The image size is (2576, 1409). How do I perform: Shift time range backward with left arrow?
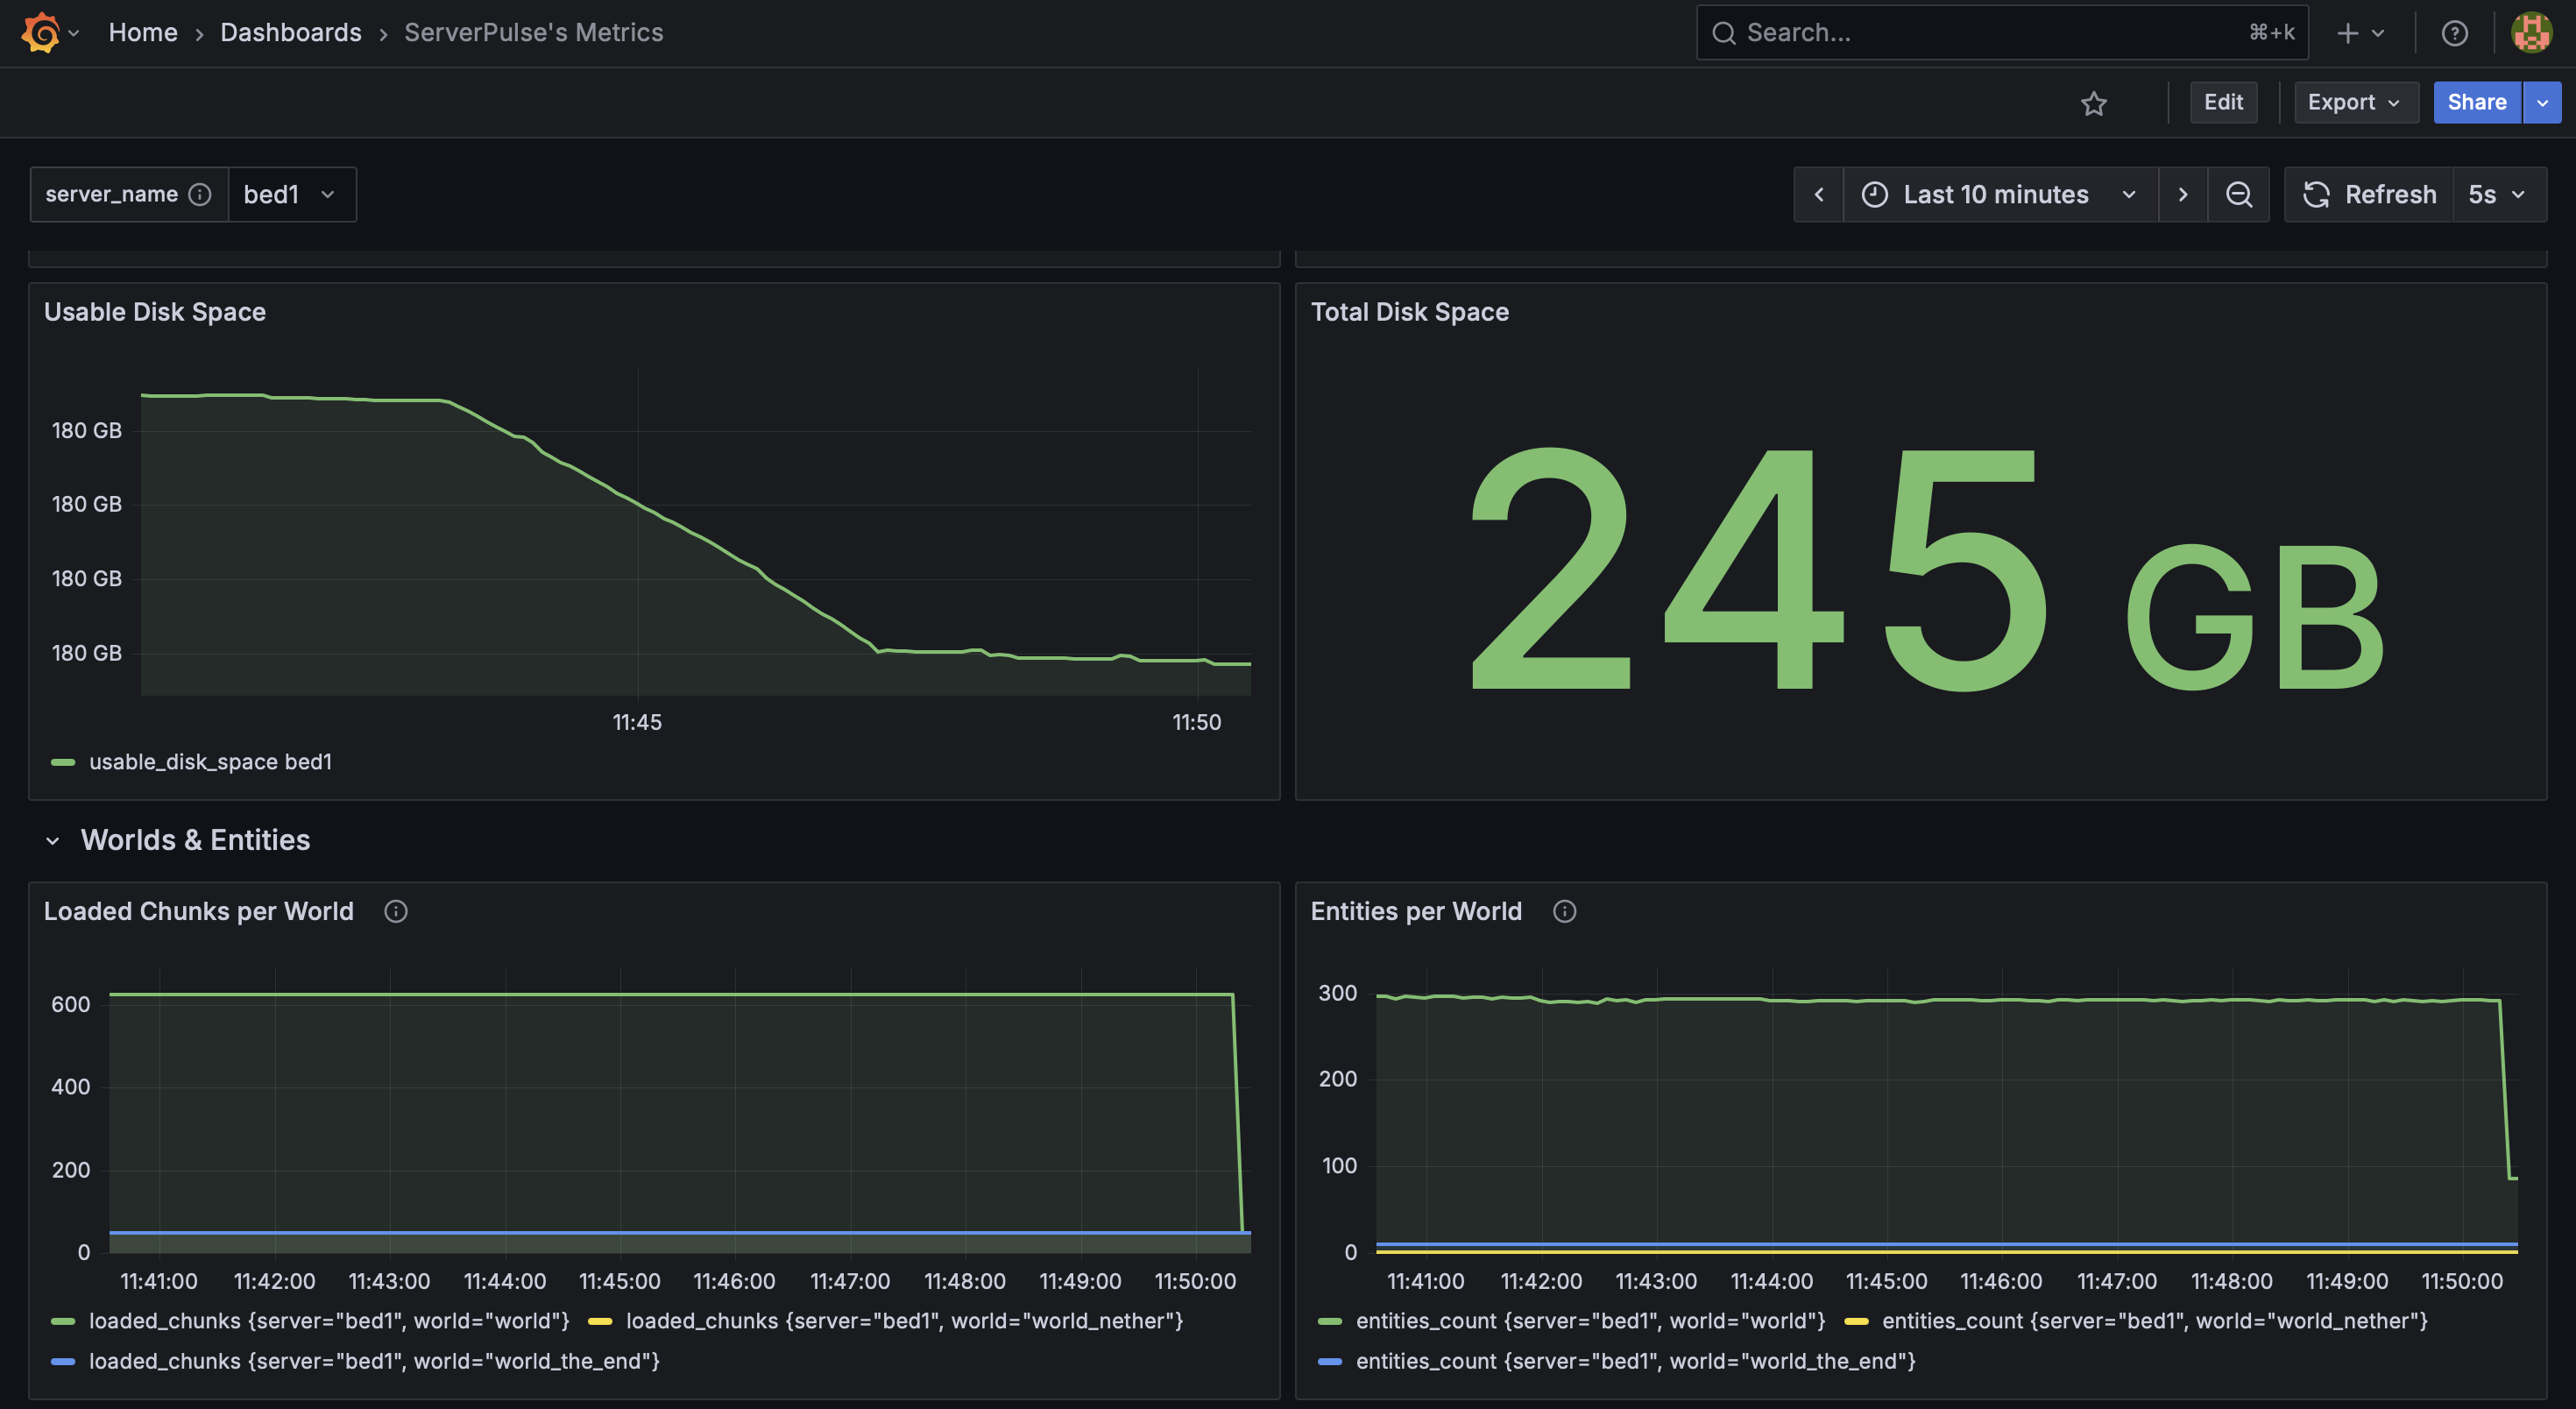1819,194
